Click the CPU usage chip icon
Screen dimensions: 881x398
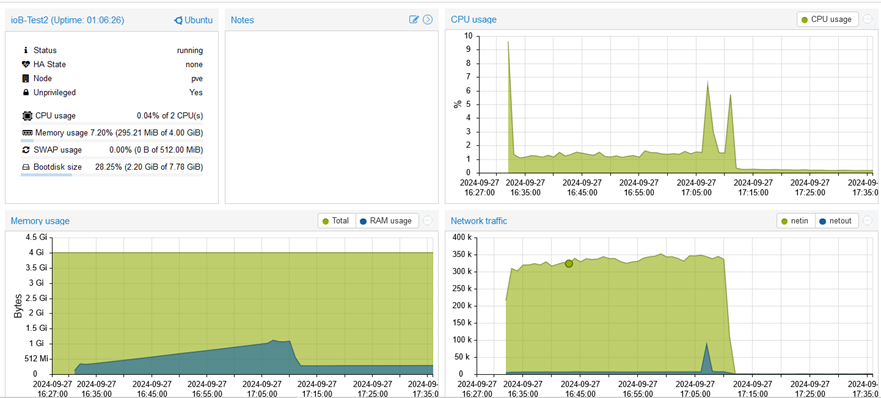[x=27, y=116]
